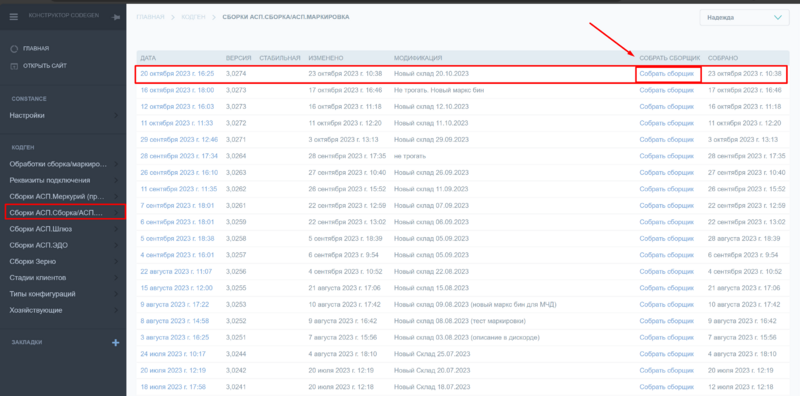Open build dated 18 июля 2023 г. 17:58
The height and width of the screenshot is (396, 800).
click(x=173, y=387)
